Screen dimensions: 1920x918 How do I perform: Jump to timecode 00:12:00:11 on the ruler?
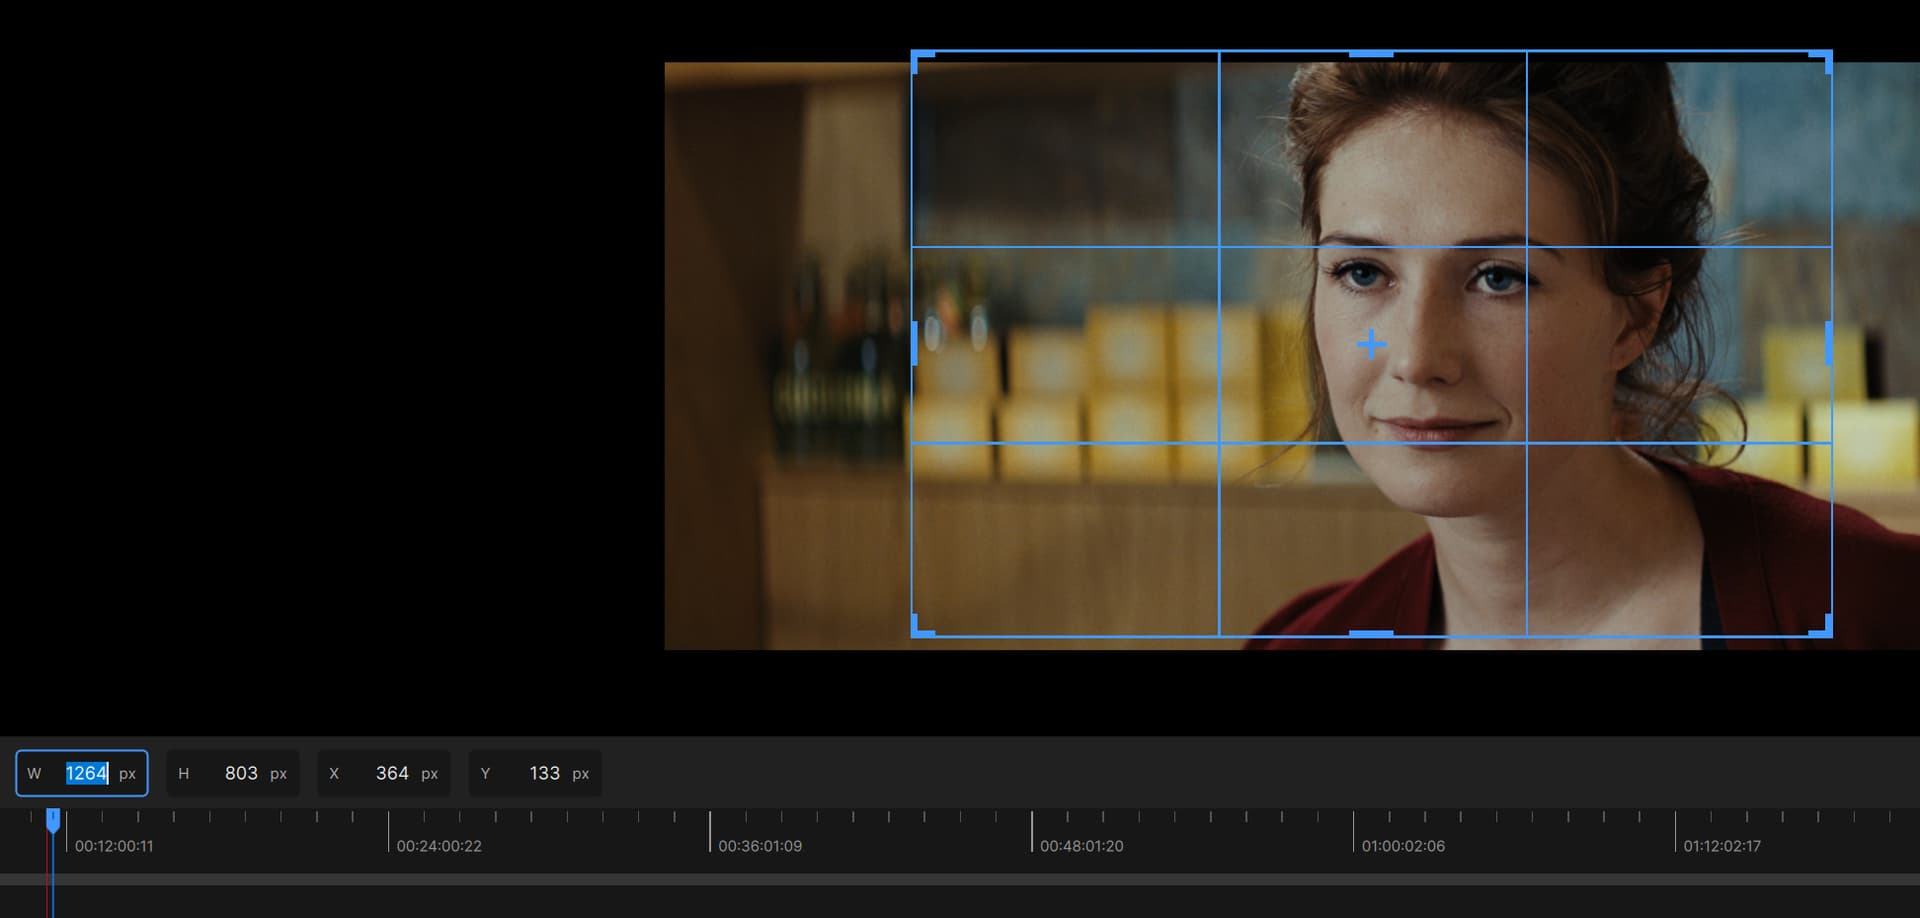[114, 846]
